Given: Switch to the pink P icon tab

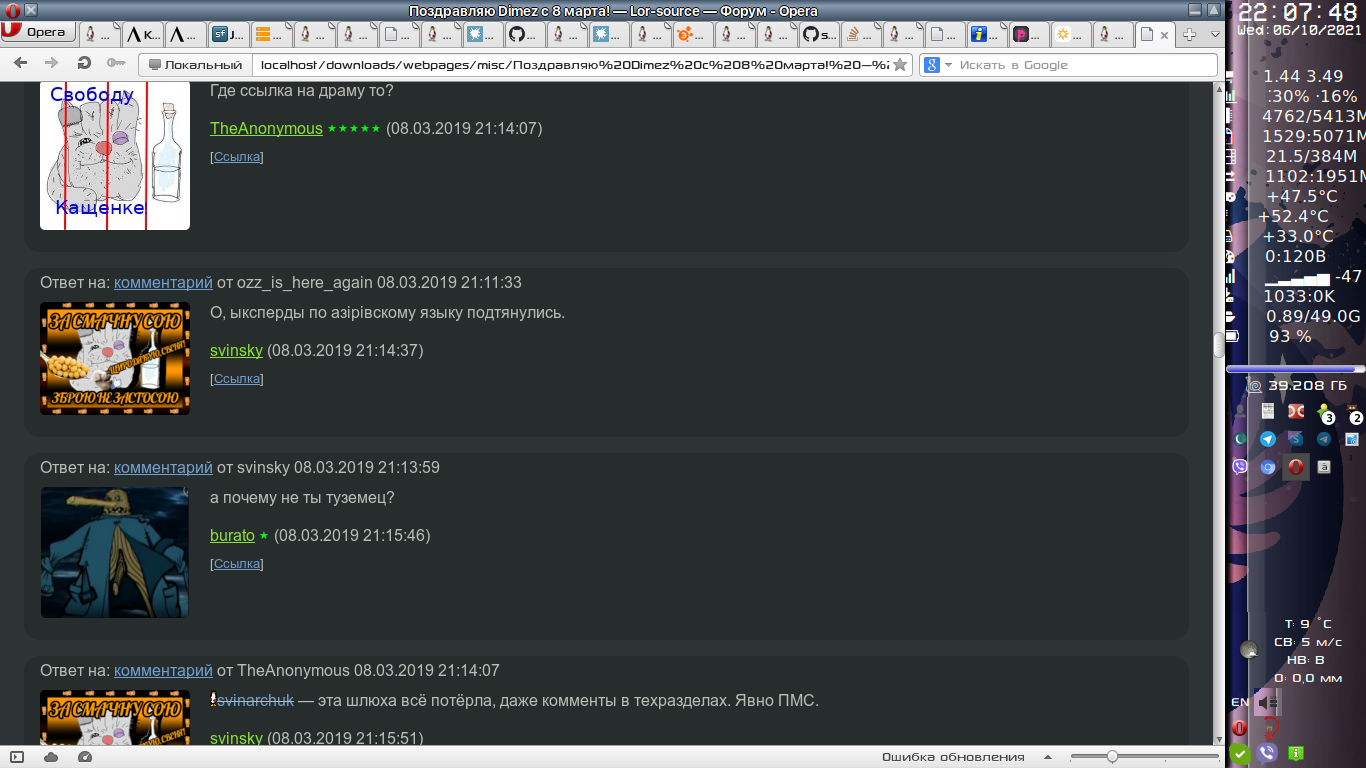Looking at the screenshot, I should click(1027, 34).
